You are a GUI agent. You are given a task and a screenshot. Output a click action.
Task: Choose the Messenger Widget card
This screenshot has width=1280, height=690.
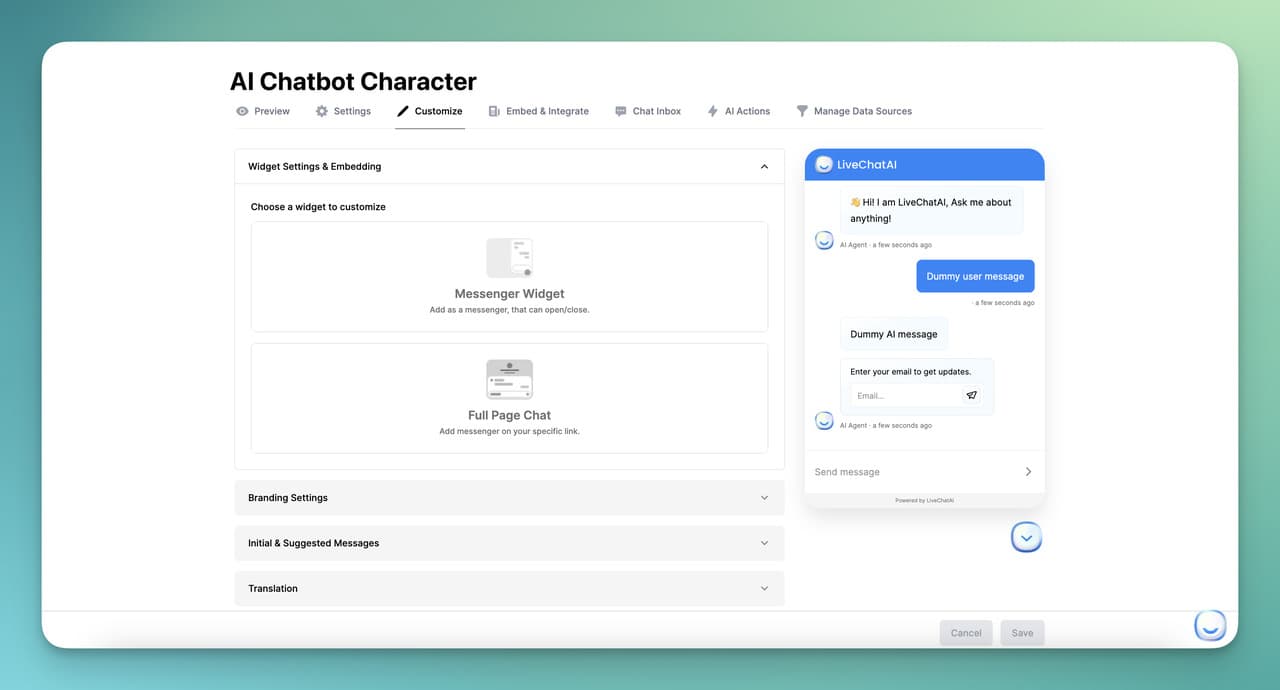(509, 277)
